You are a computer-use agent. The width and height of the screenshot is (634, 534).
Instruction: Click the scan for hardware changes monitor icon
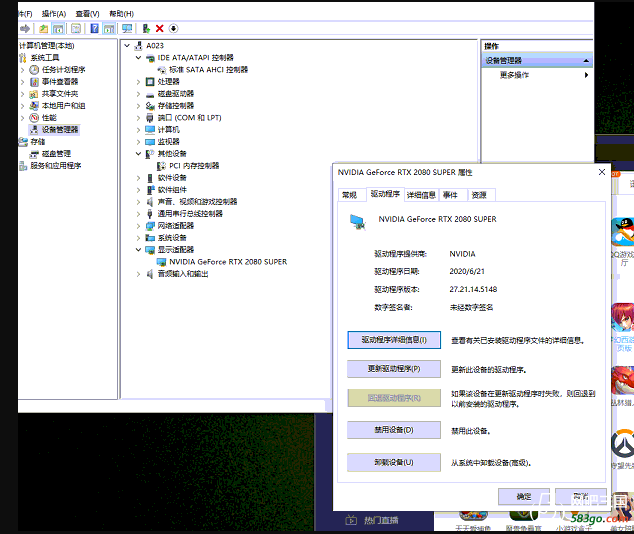click(x=127, y=29)
